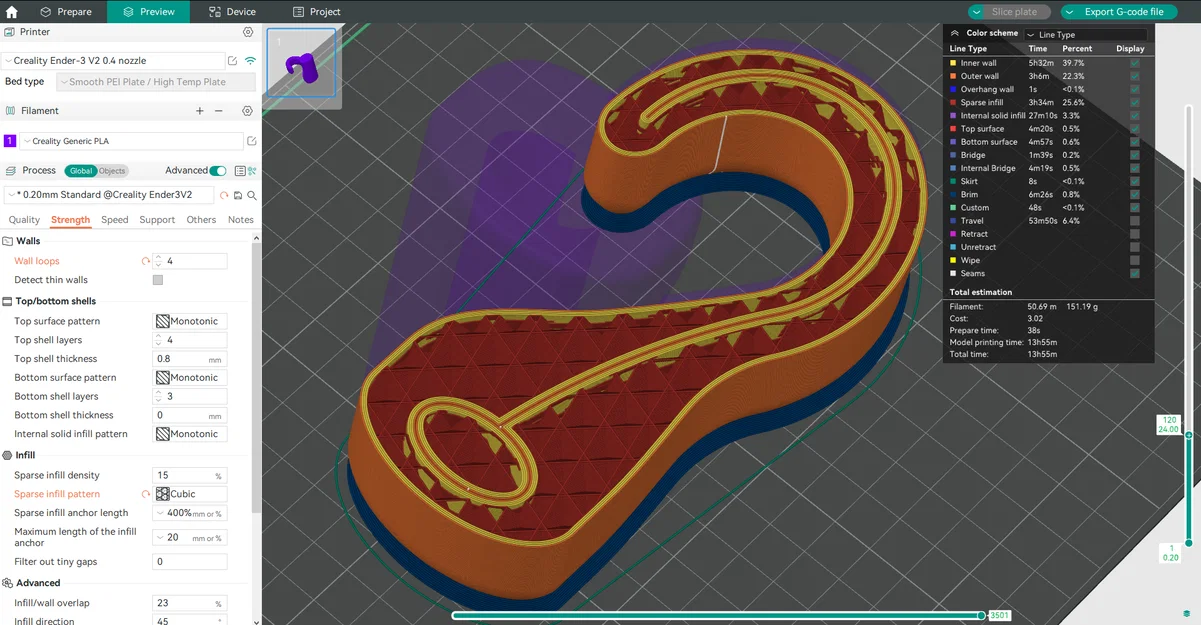Switch to the Device tab
Viewport: 1201px width, 625px height.
coord(233,12)
